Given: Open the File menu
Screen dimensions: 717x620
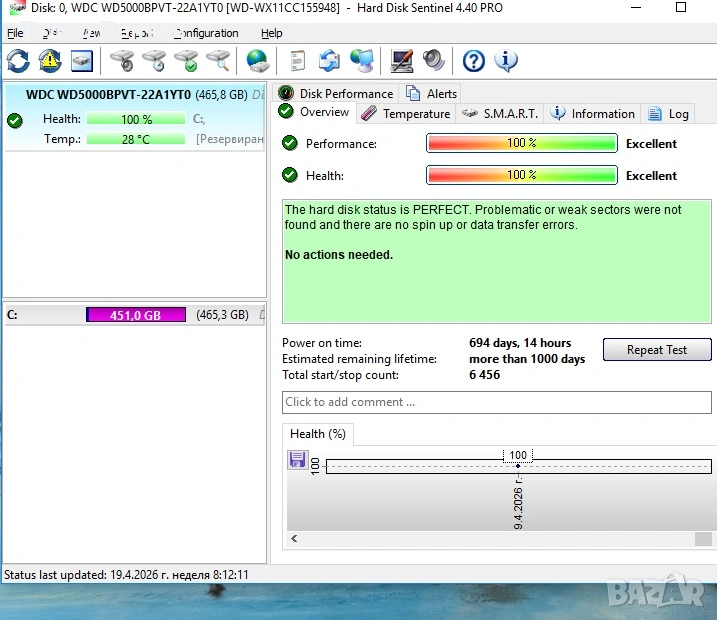Looking at the screenshot, I should tap(15, 33).
